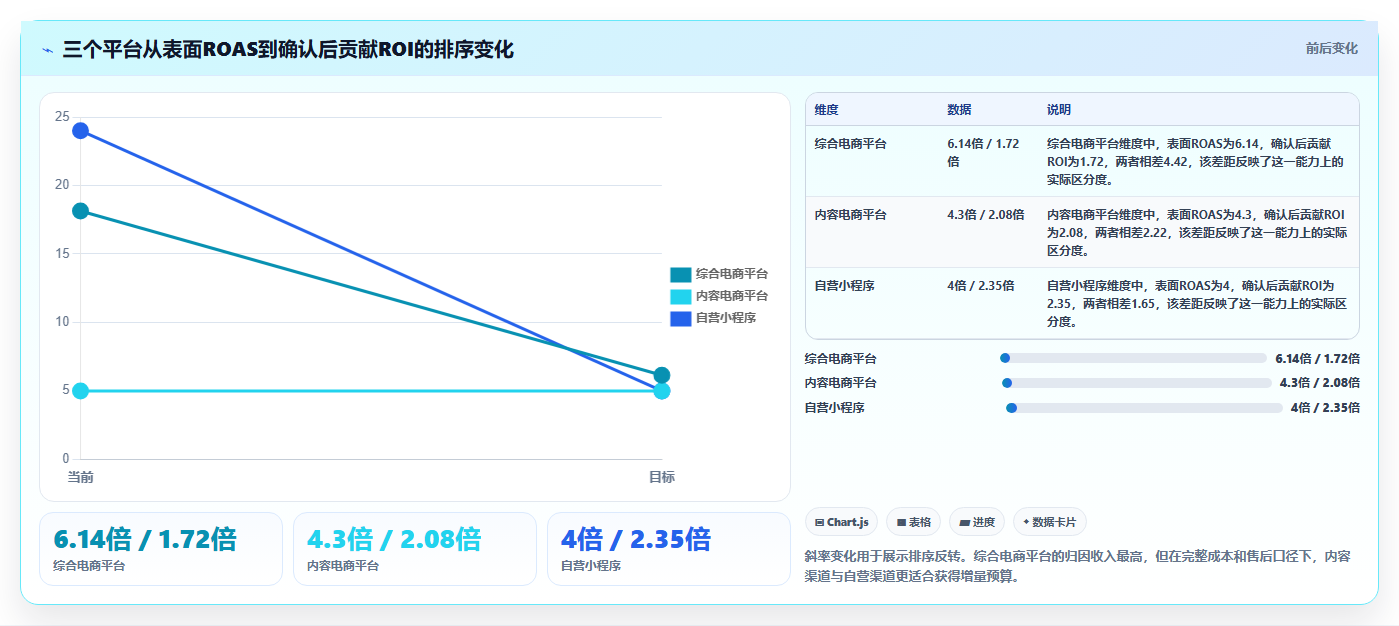1399x626 pixels.
Task: Click the 进度 tag icon
Action: (964, 522)
